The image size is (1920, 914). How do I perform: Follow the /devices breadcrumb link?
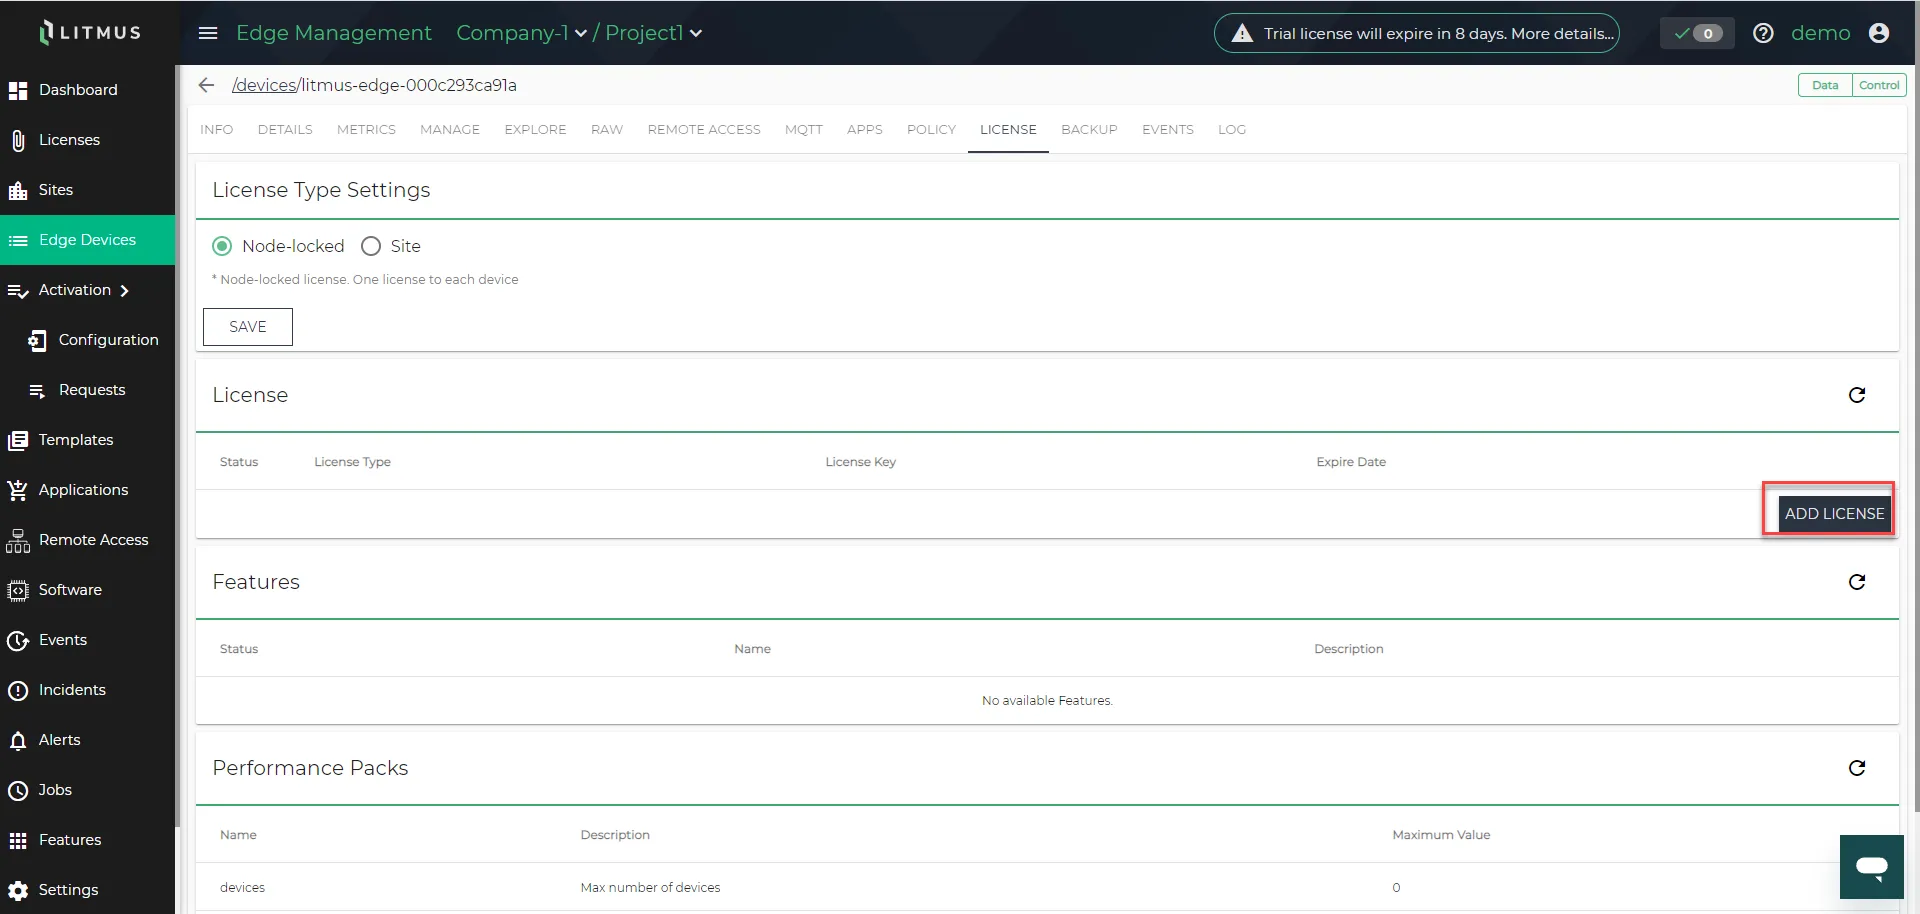pyautogui.click(x=265, y=85)
